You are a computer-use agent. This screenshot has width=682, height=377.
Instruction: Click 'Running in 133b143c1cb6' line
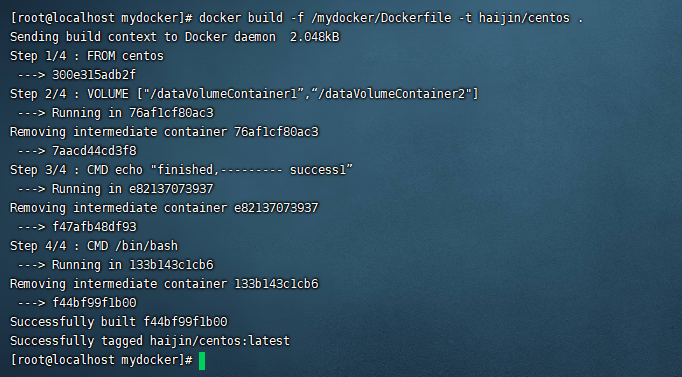[x=133, y=265]
